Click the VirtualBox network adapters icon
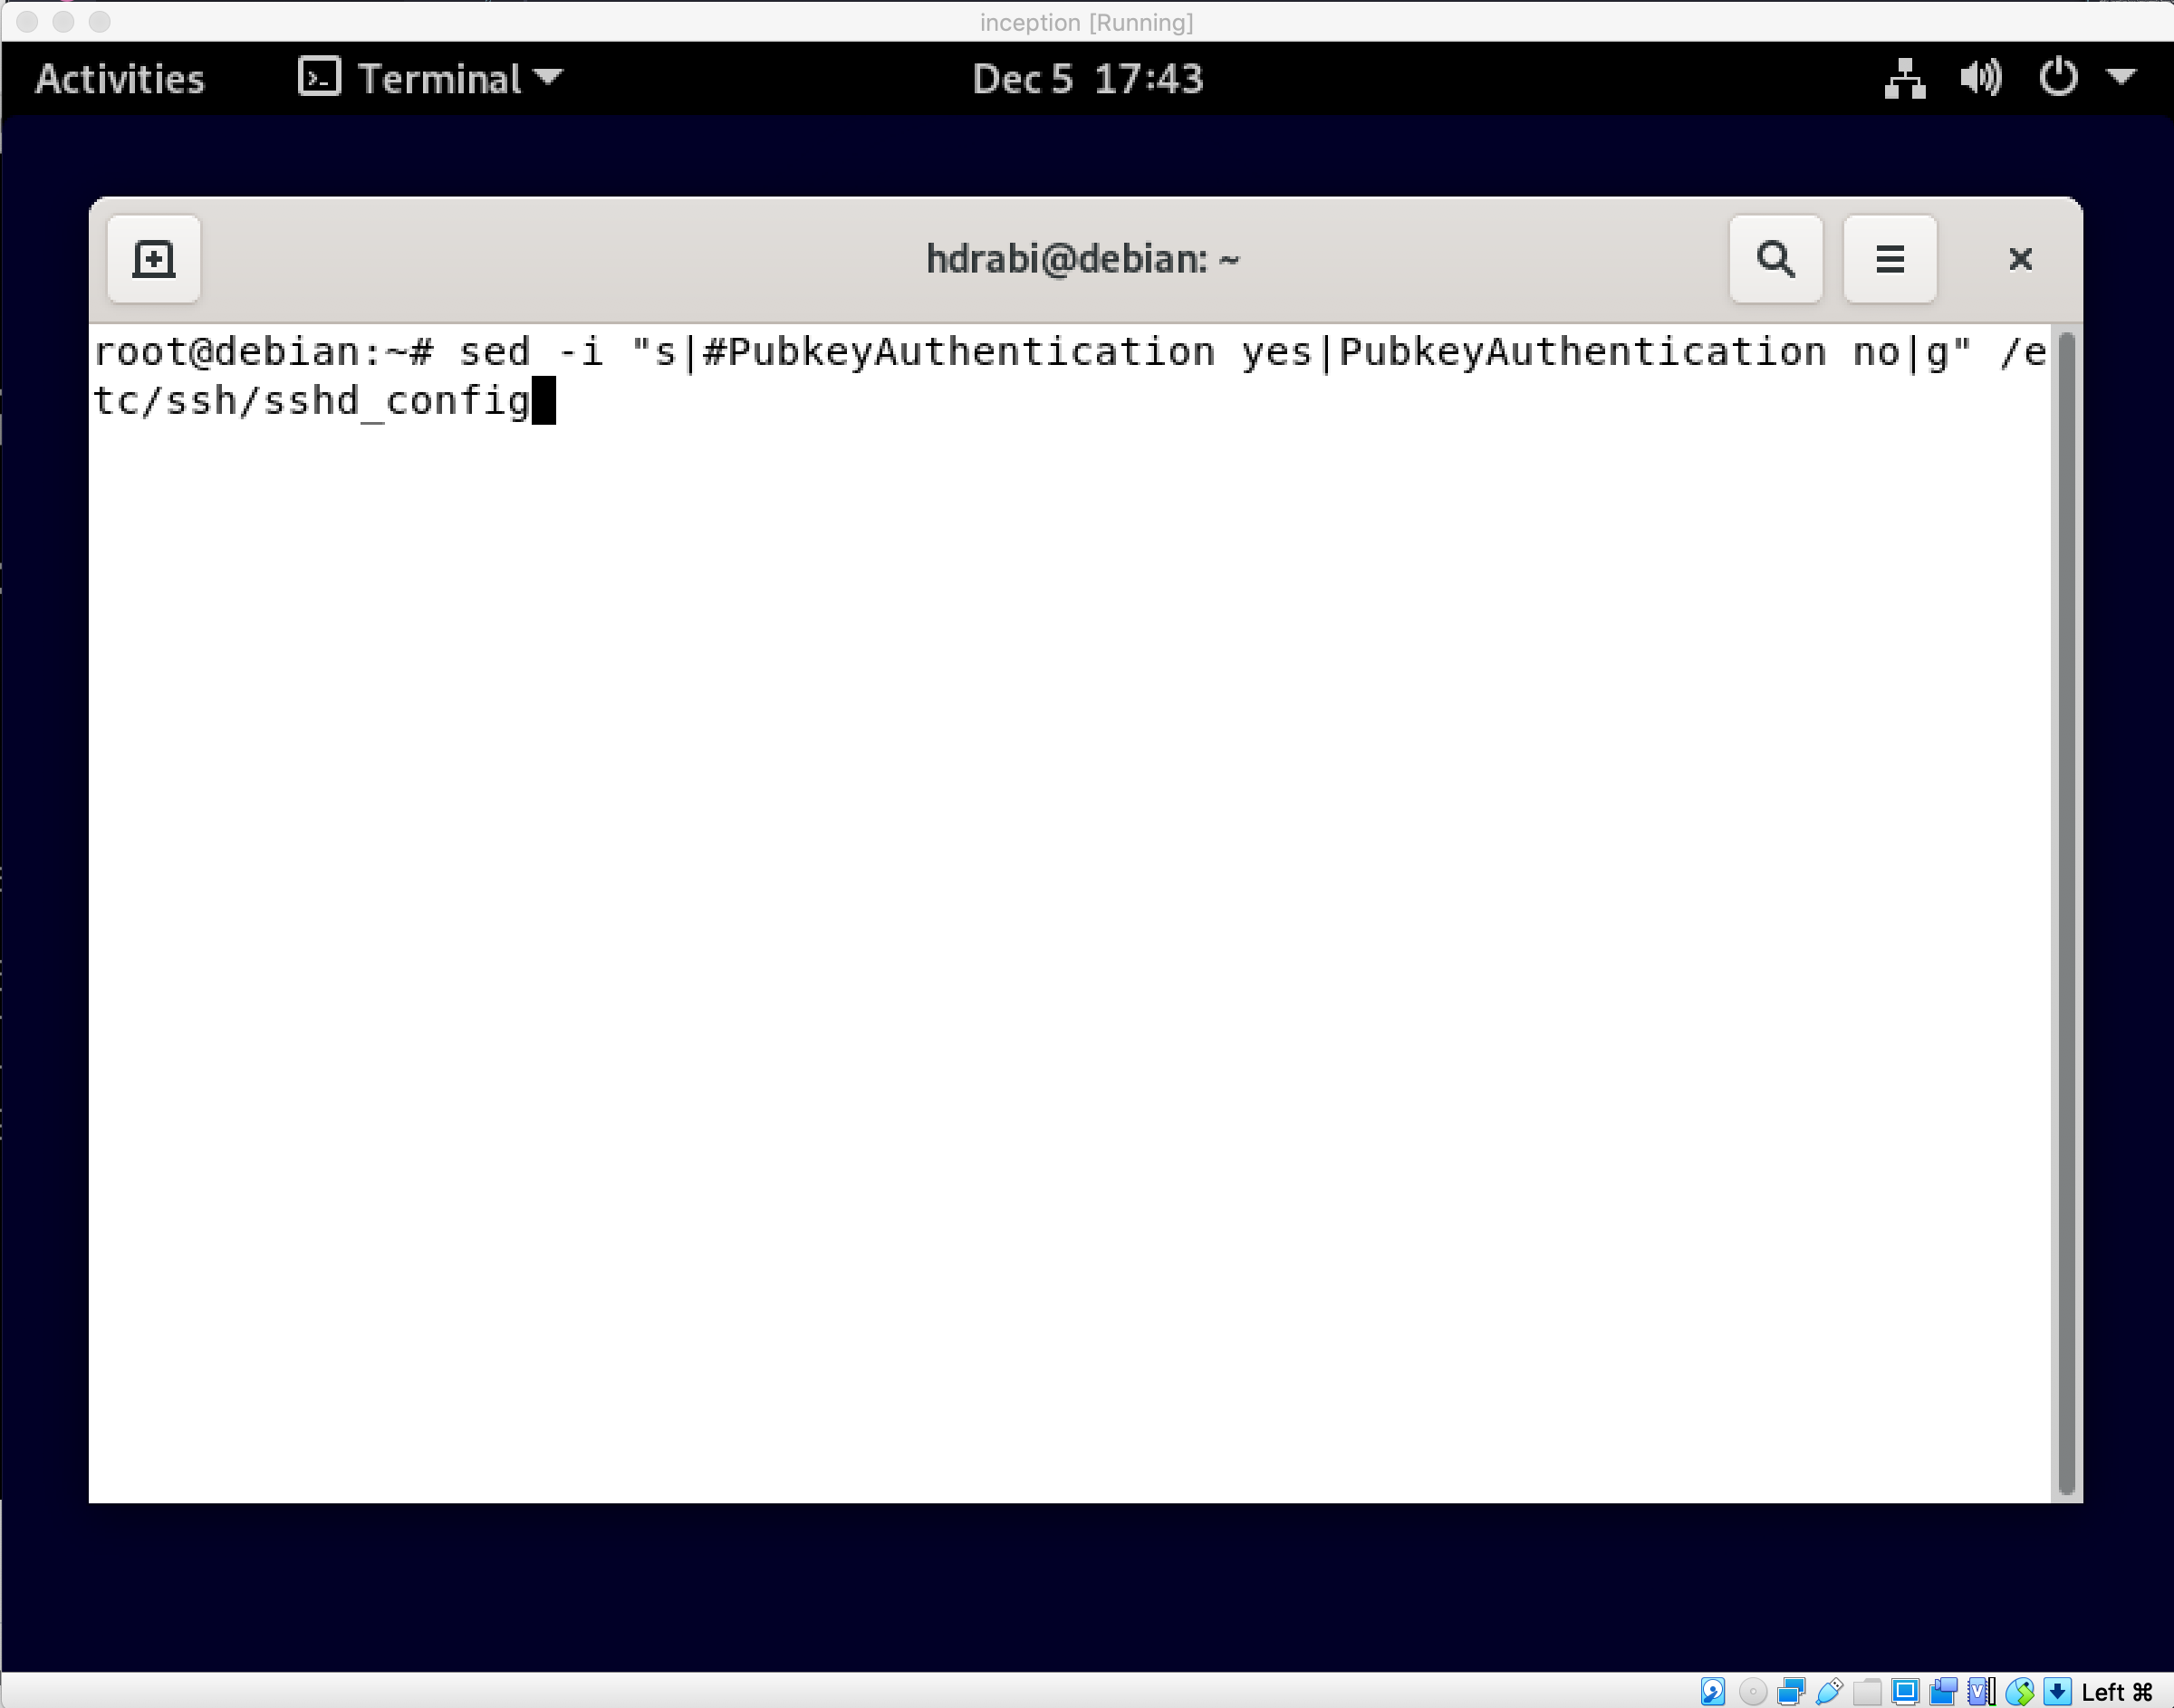The image size is (2174, 1708). pyautogui.click(x=1791, y=1691)
